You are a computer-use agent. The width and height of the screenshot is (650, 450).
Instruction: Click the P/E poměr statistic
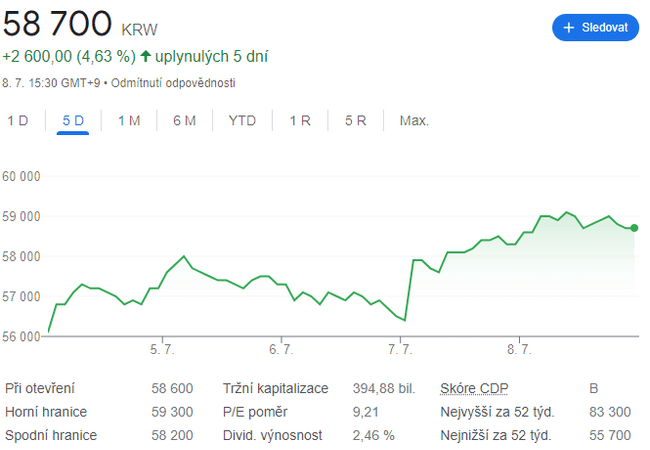pyautogui.click(x=254, y=412)
